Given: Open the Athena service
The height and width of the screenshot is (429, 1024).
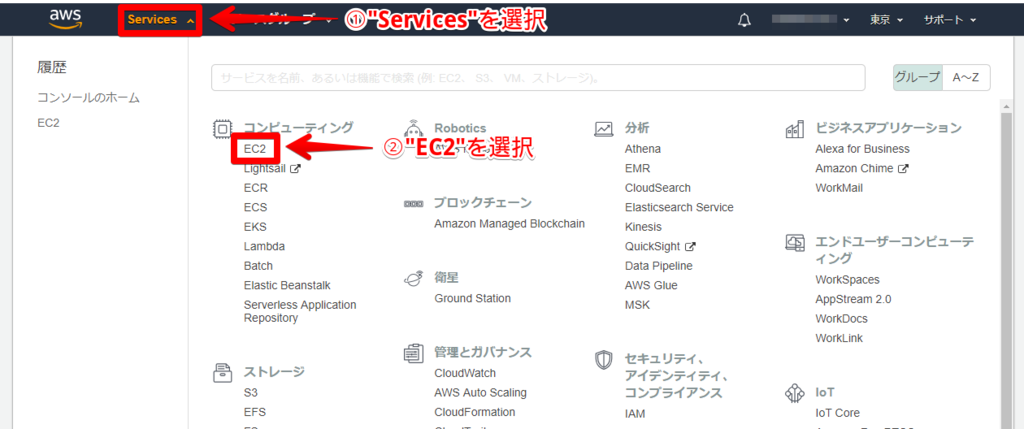Looking at the screenshot, I should coord(643,149).
